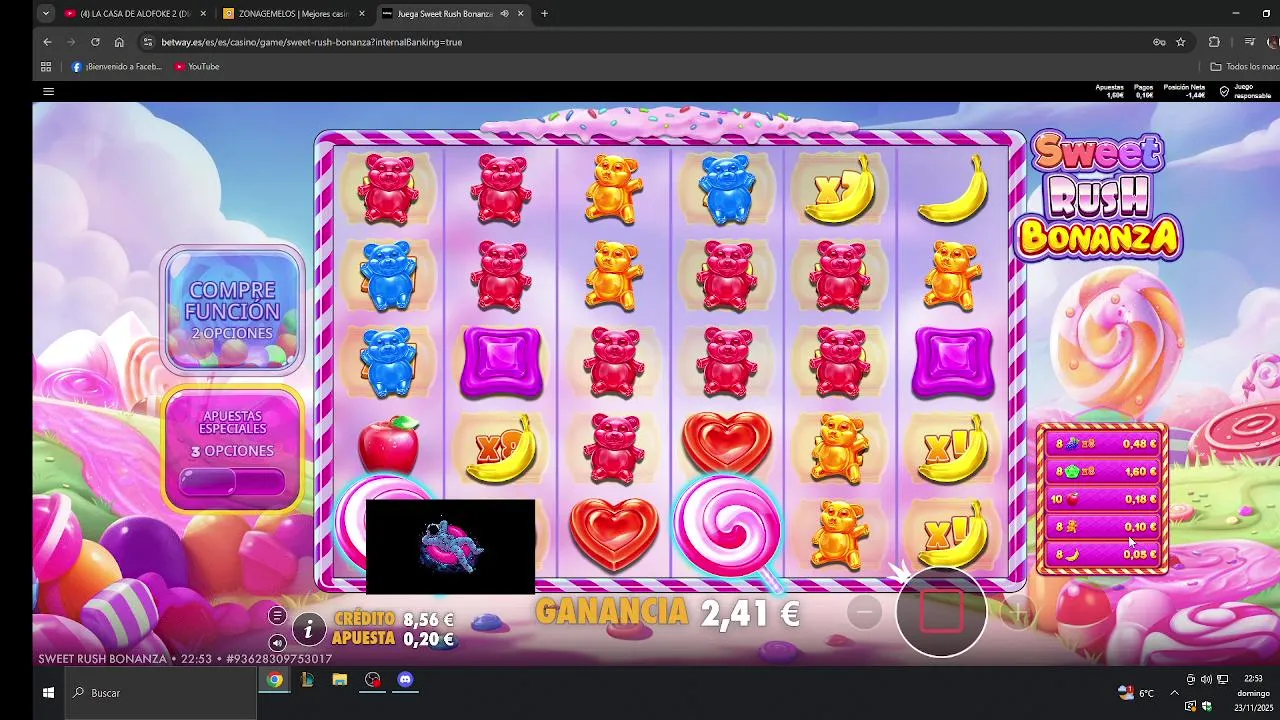The image size is (1280, 720).
Task: Reload the current page
Action: (95, 42)
